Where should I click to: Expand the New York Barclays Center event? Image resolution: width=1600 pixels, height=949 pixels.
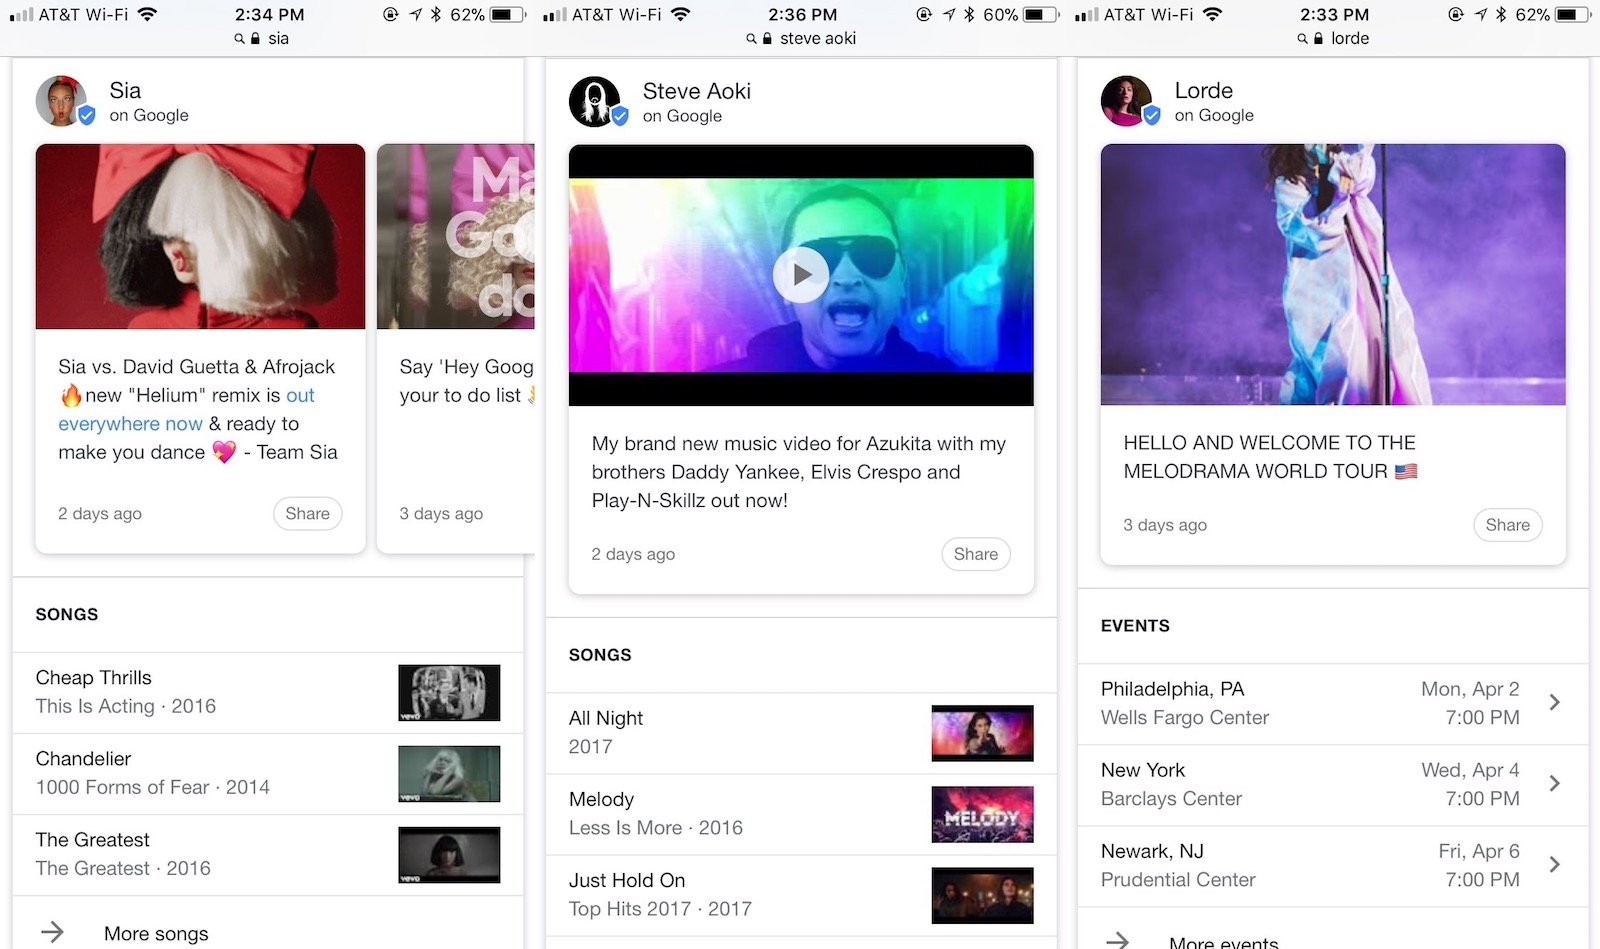click(x=1554, y=784)
